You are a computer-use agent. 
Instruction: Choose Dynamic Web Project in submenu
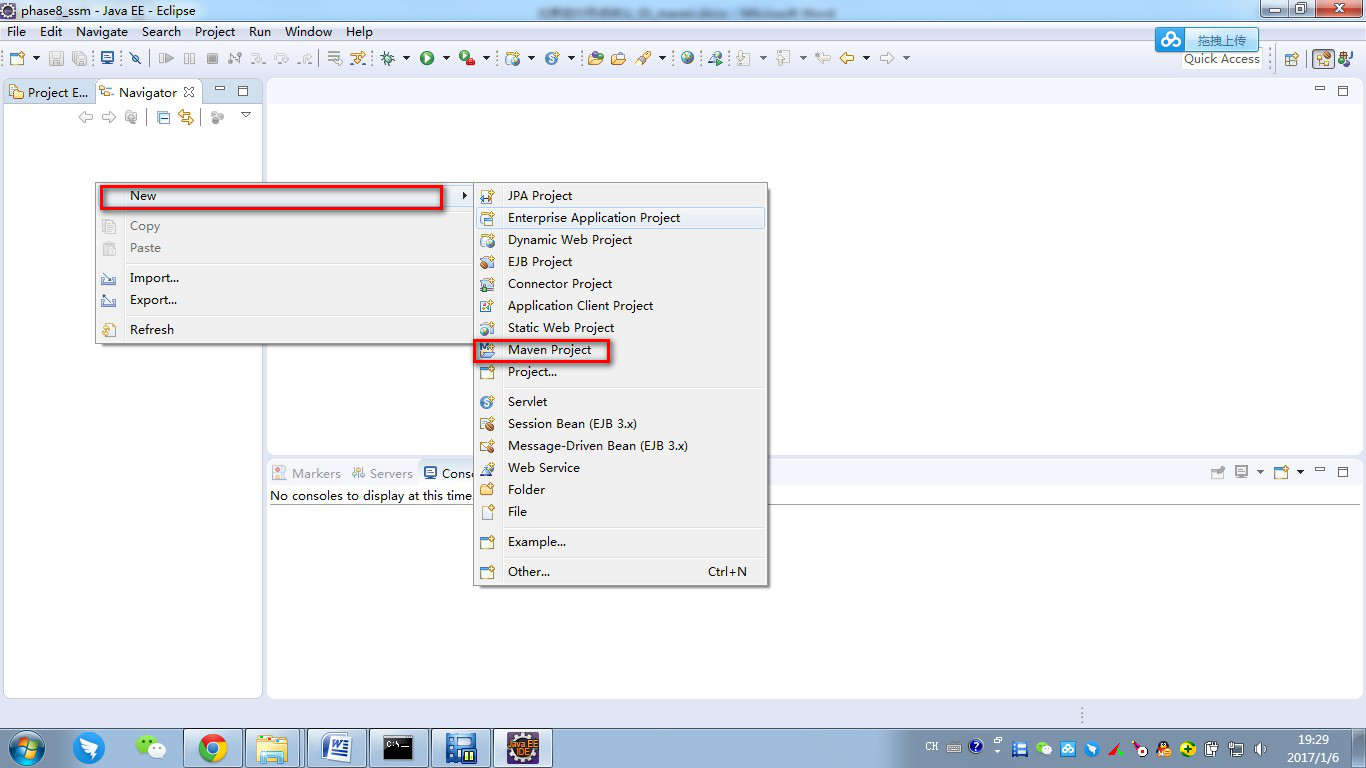click(x=569, y=240)
